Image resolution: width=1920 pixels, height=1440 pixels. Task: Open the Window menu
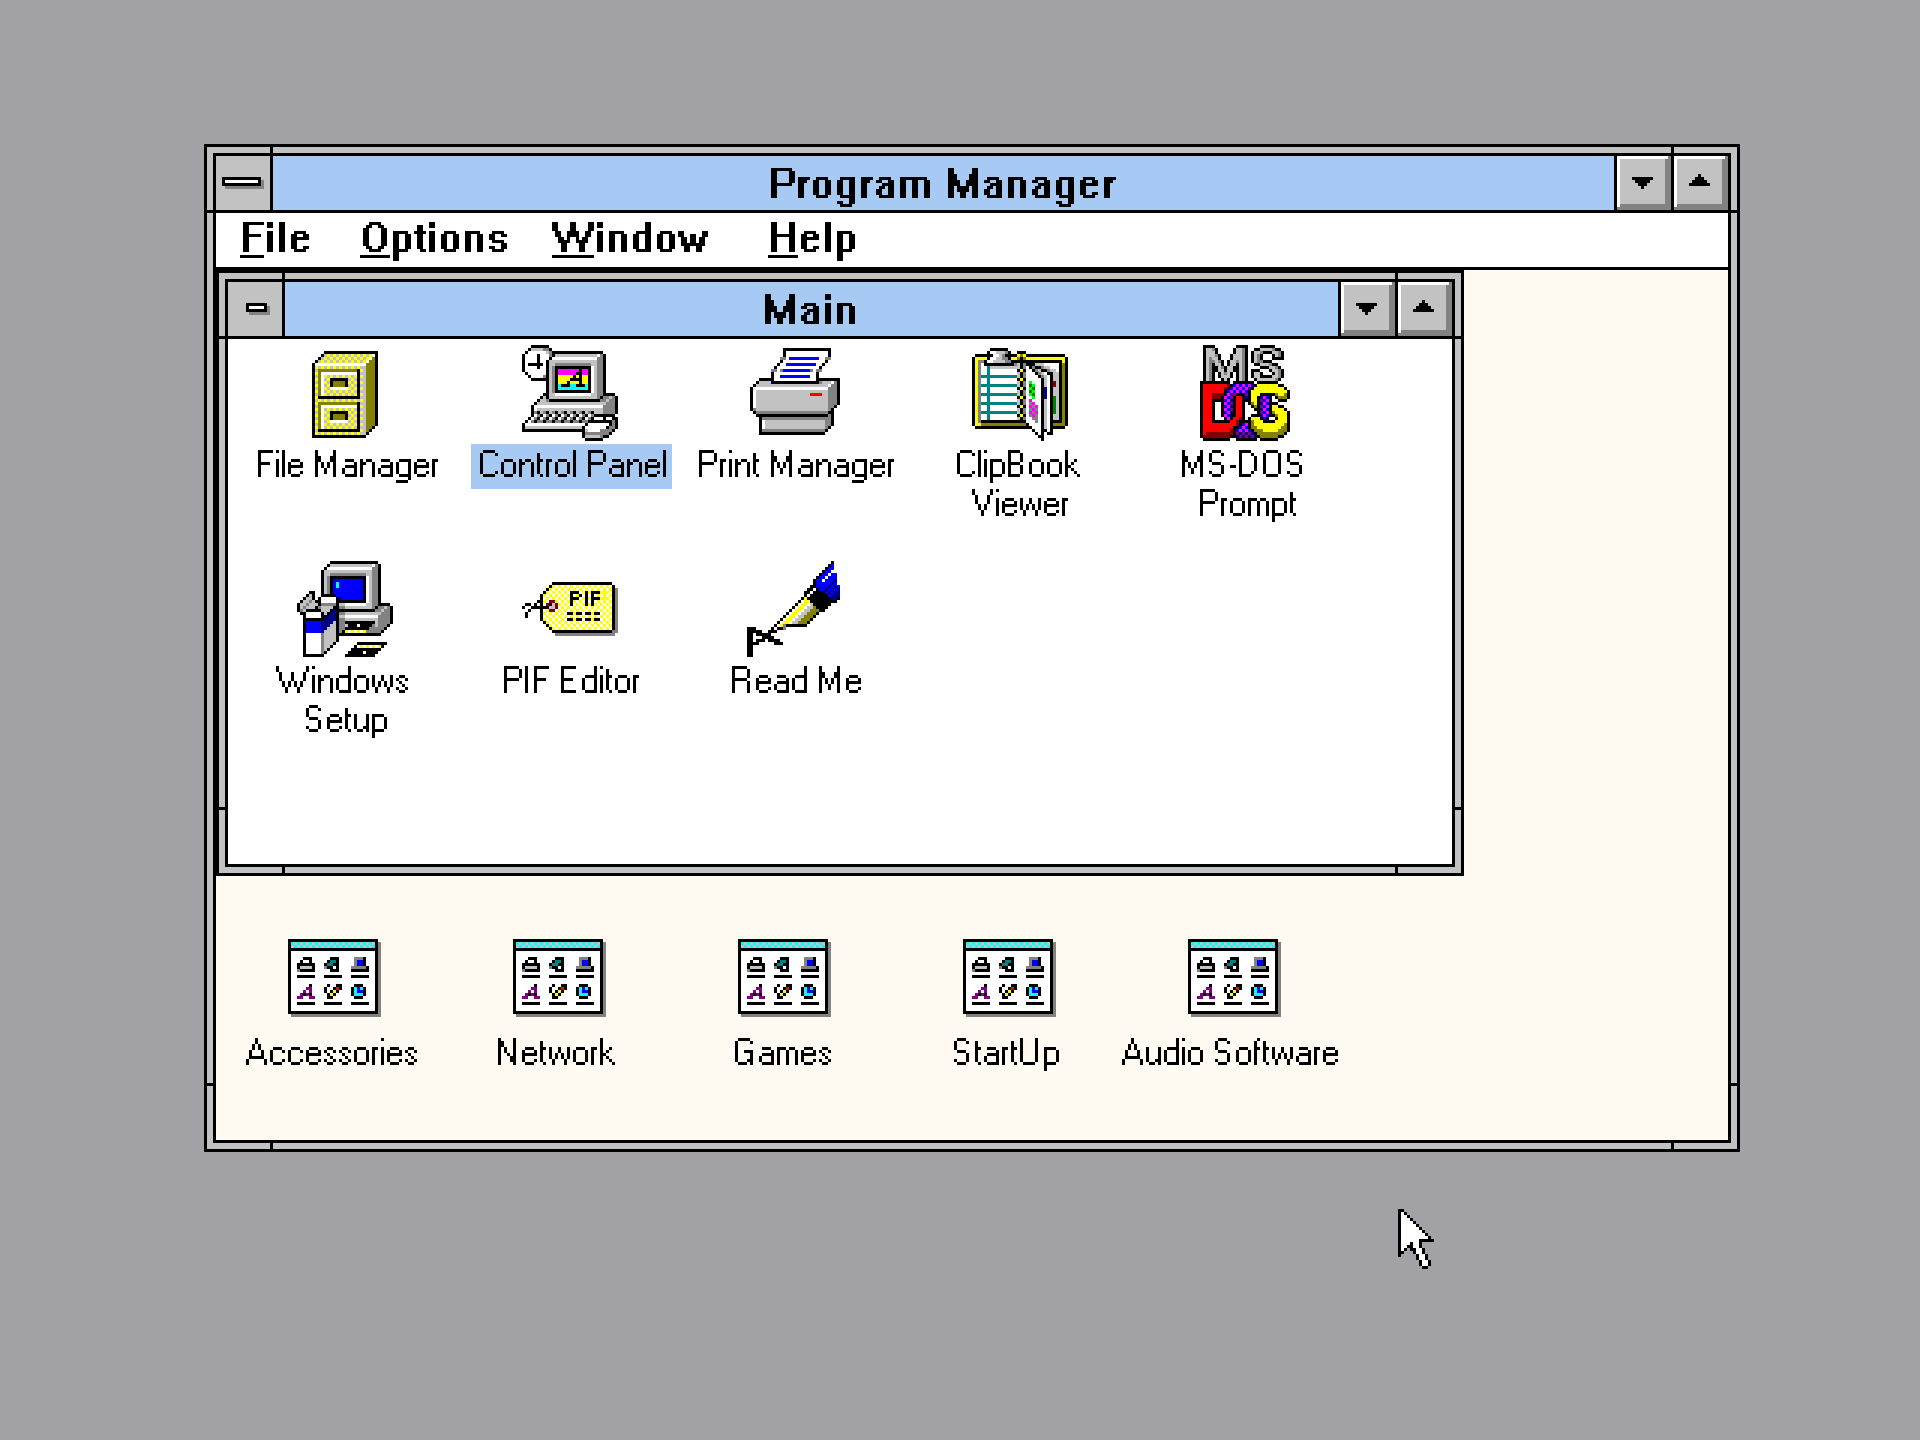tap(629, 239)
